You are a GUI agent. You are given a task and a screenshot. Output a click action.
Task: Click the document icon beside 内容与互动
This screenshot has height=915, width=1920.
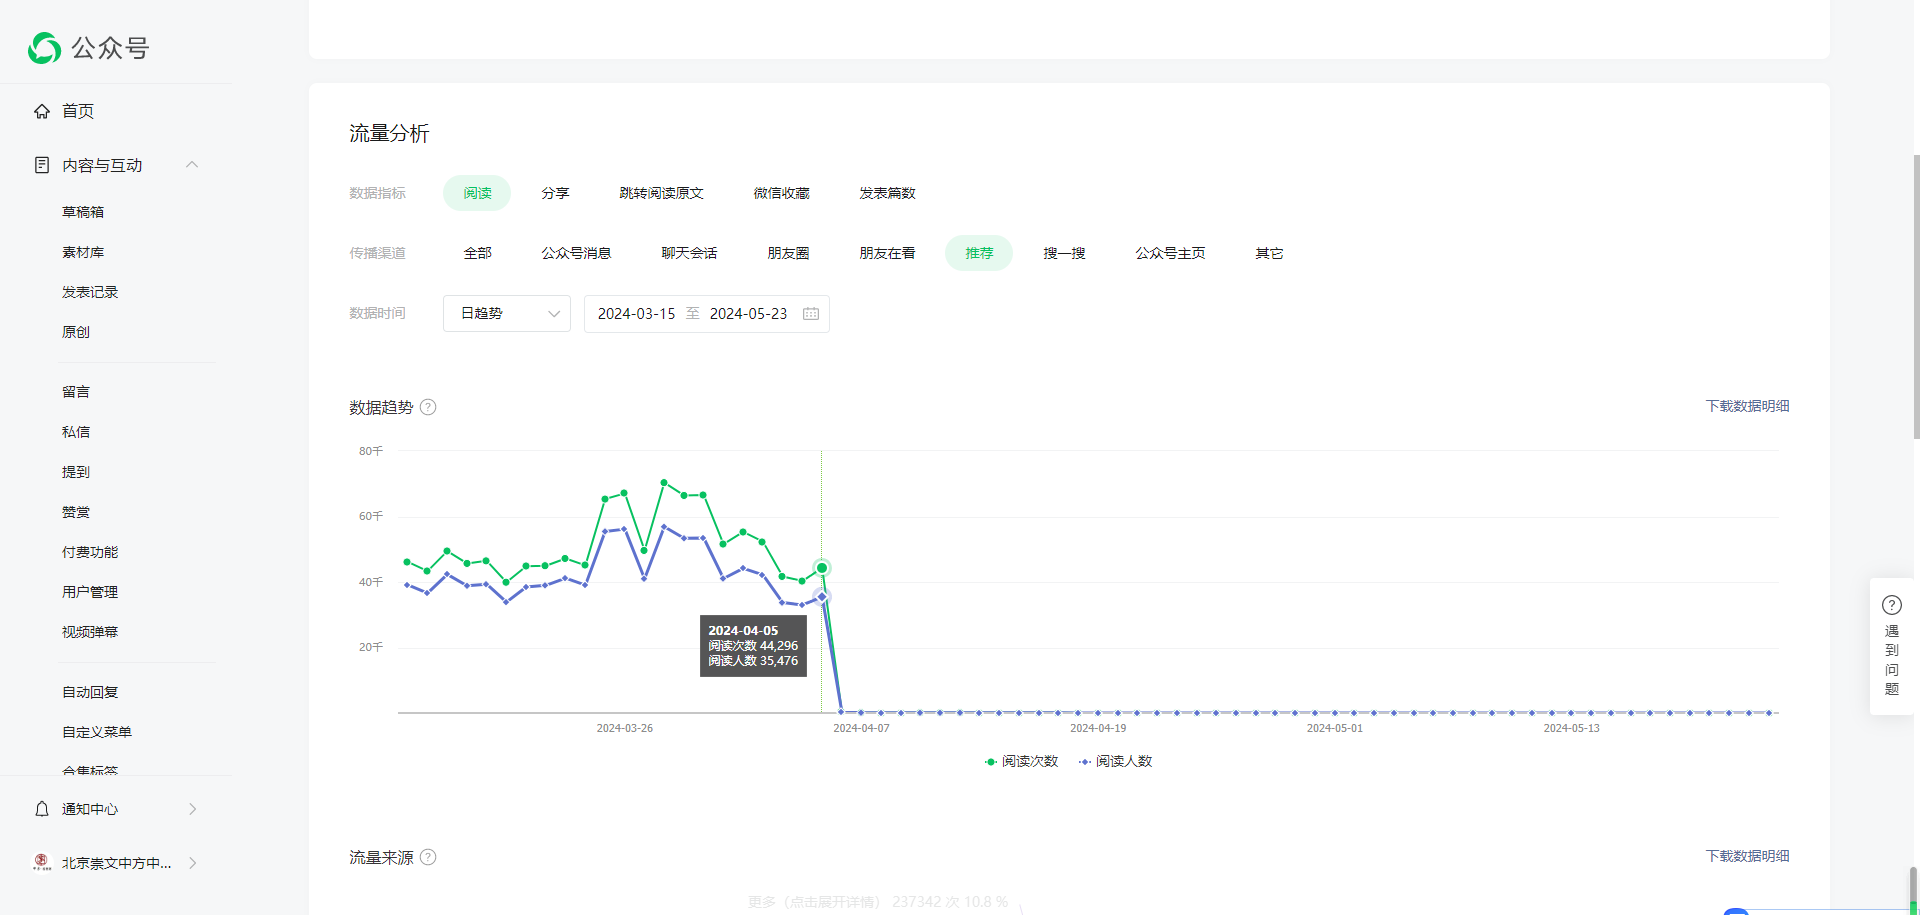(42, 165)
